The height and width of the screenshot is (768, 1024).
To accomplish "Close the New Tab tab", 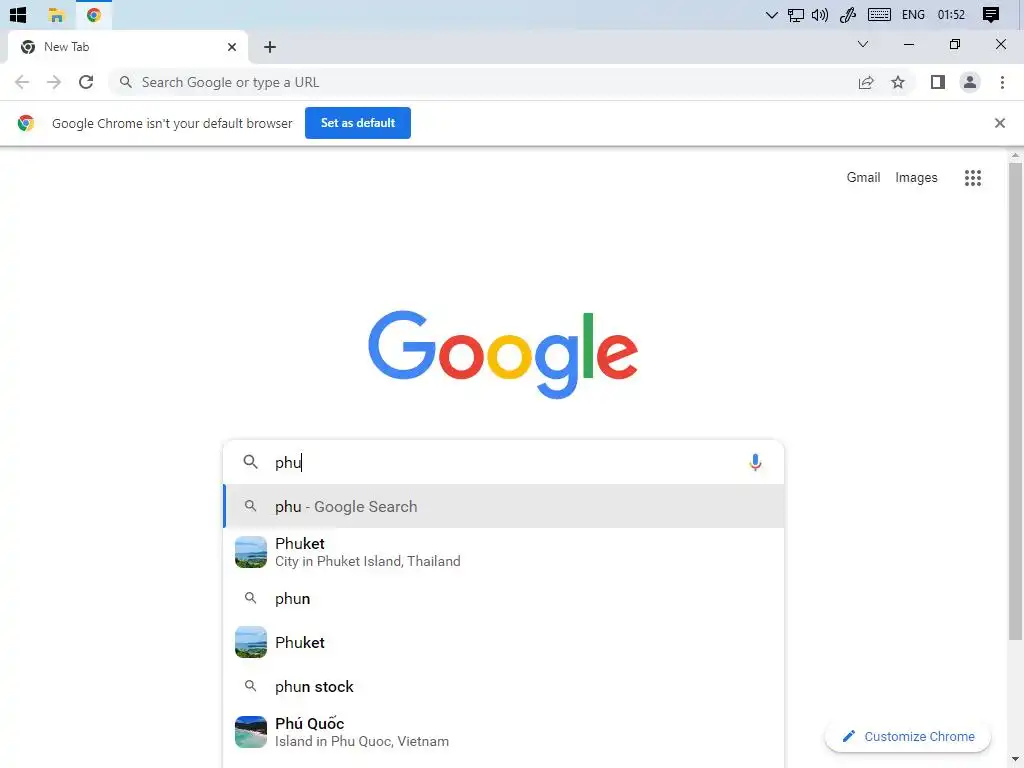I will [232, 47].
